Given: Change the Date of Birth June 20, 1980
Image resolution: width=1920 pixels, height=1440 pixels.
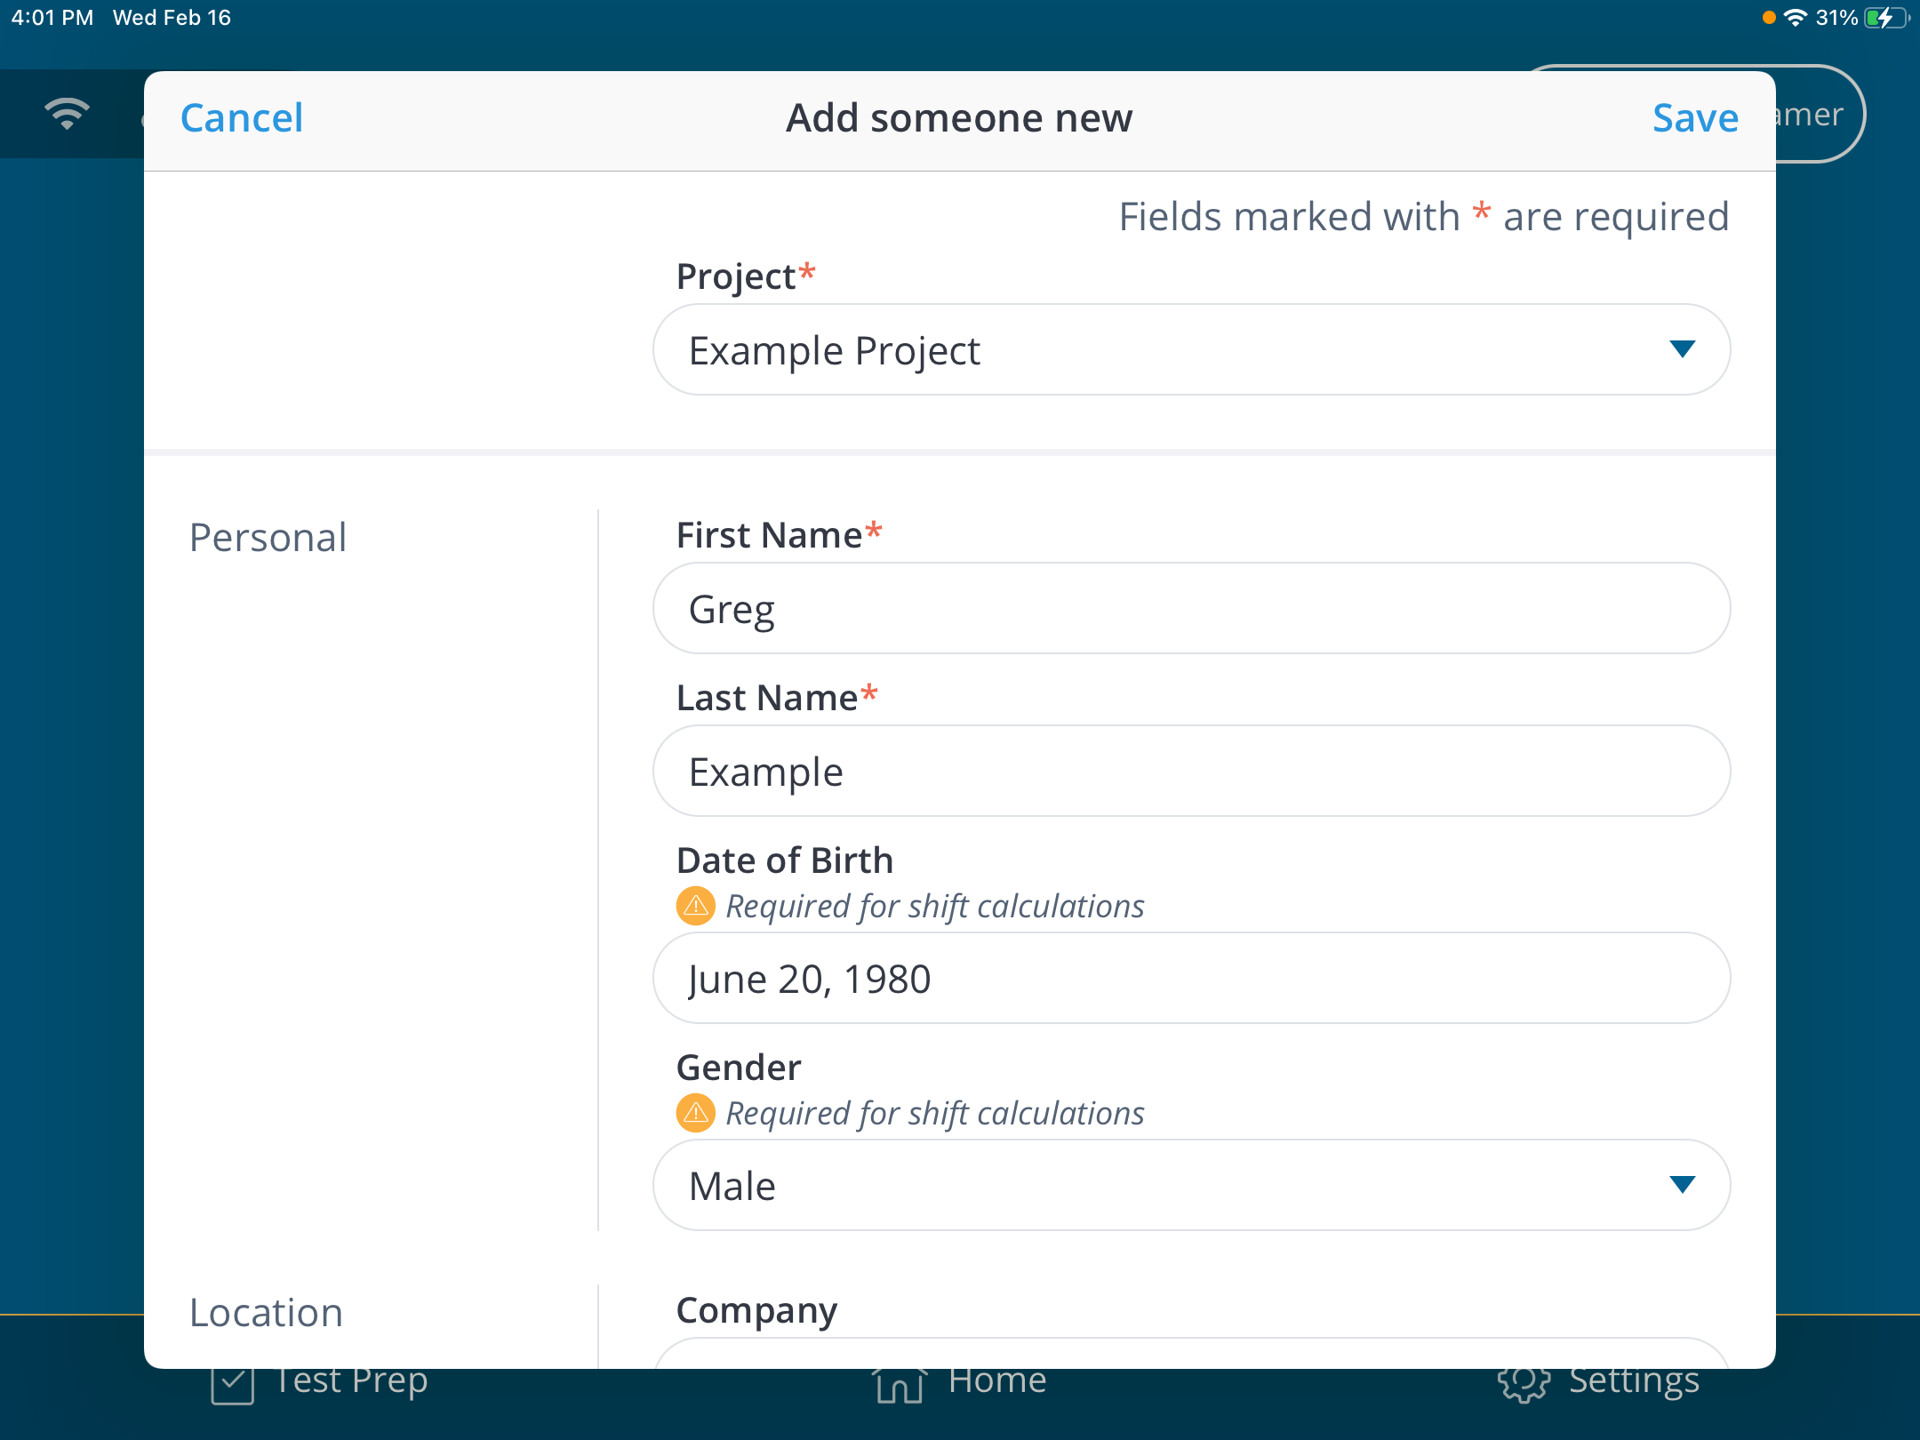Looking at the screenshot, I should pyautogui.click(x=1191, y=978).
